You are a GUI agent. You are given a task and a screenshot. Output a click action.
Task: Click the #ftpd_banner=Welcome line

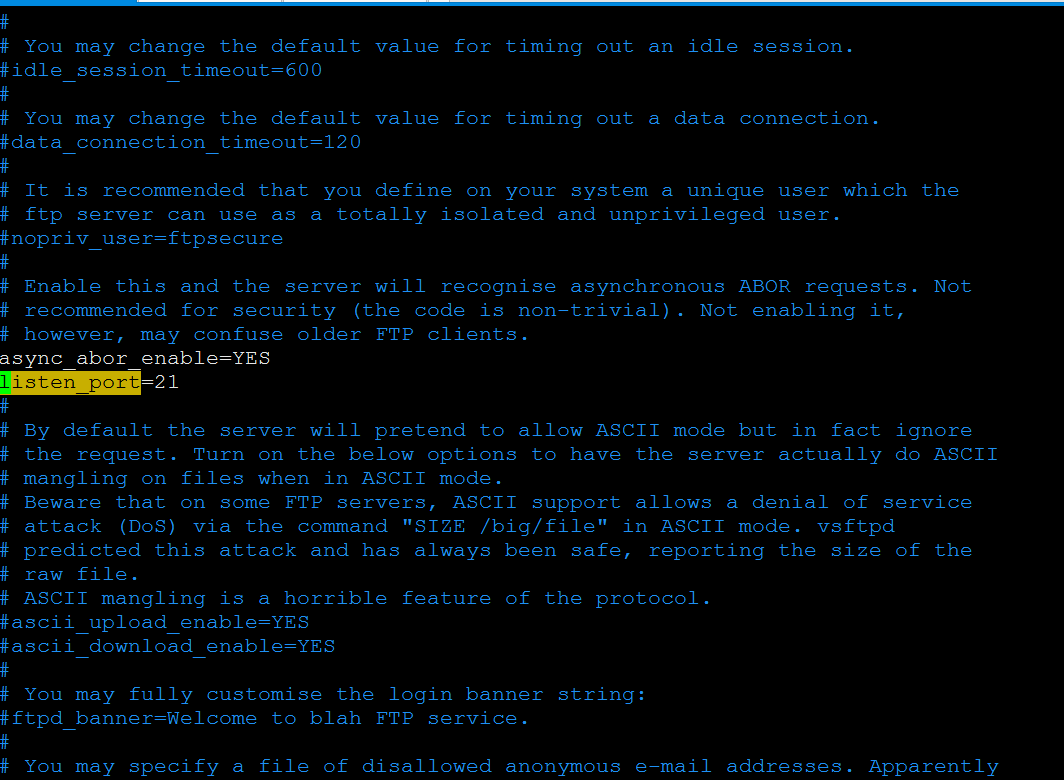tap(264, 718)
